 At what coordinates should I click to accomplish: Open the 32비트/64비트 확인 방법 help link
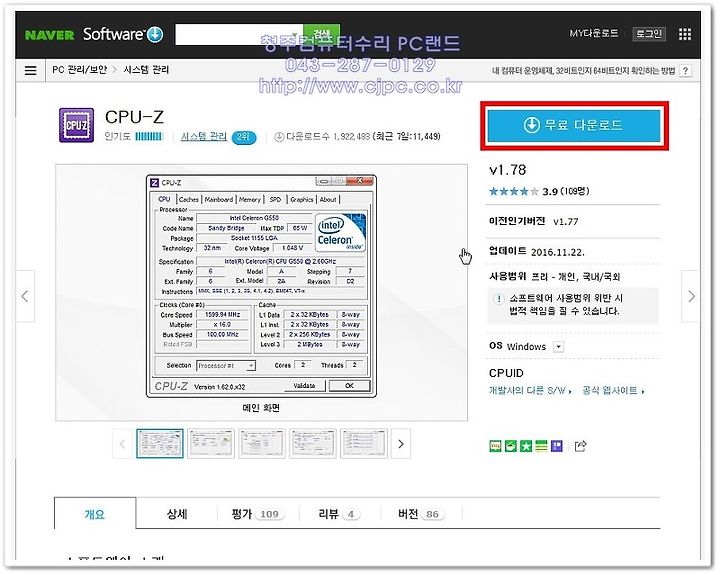pos(584,71)
